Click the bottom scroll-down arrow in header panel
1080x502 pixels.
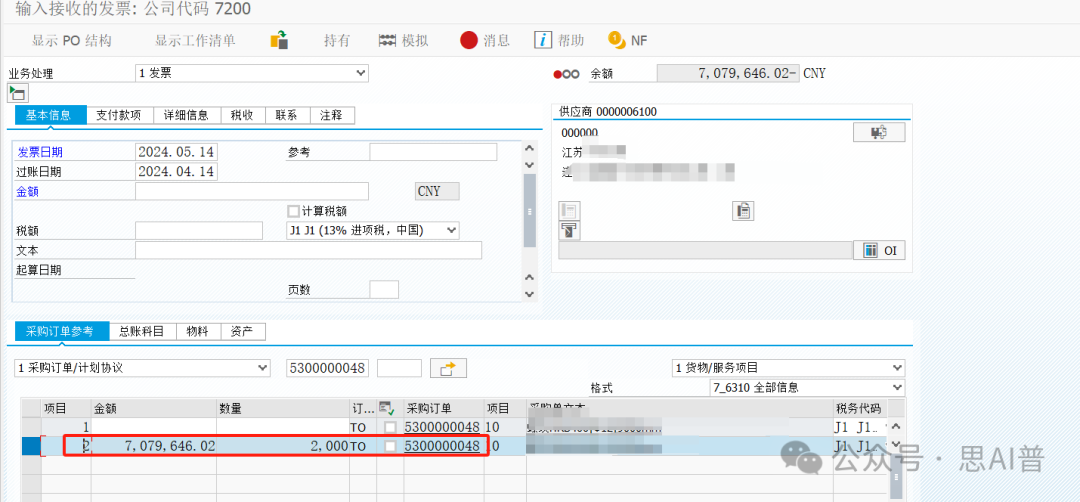coord(530,294)
